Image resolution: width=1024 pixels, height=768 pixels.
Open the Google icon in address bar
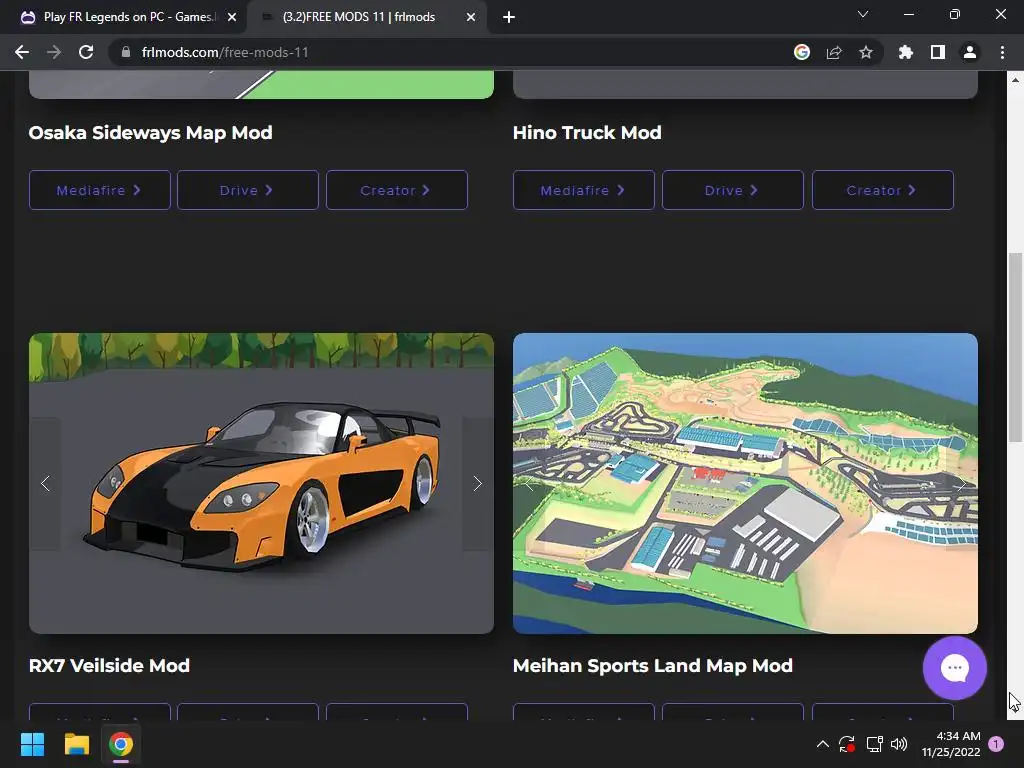(x=802, y=52)
